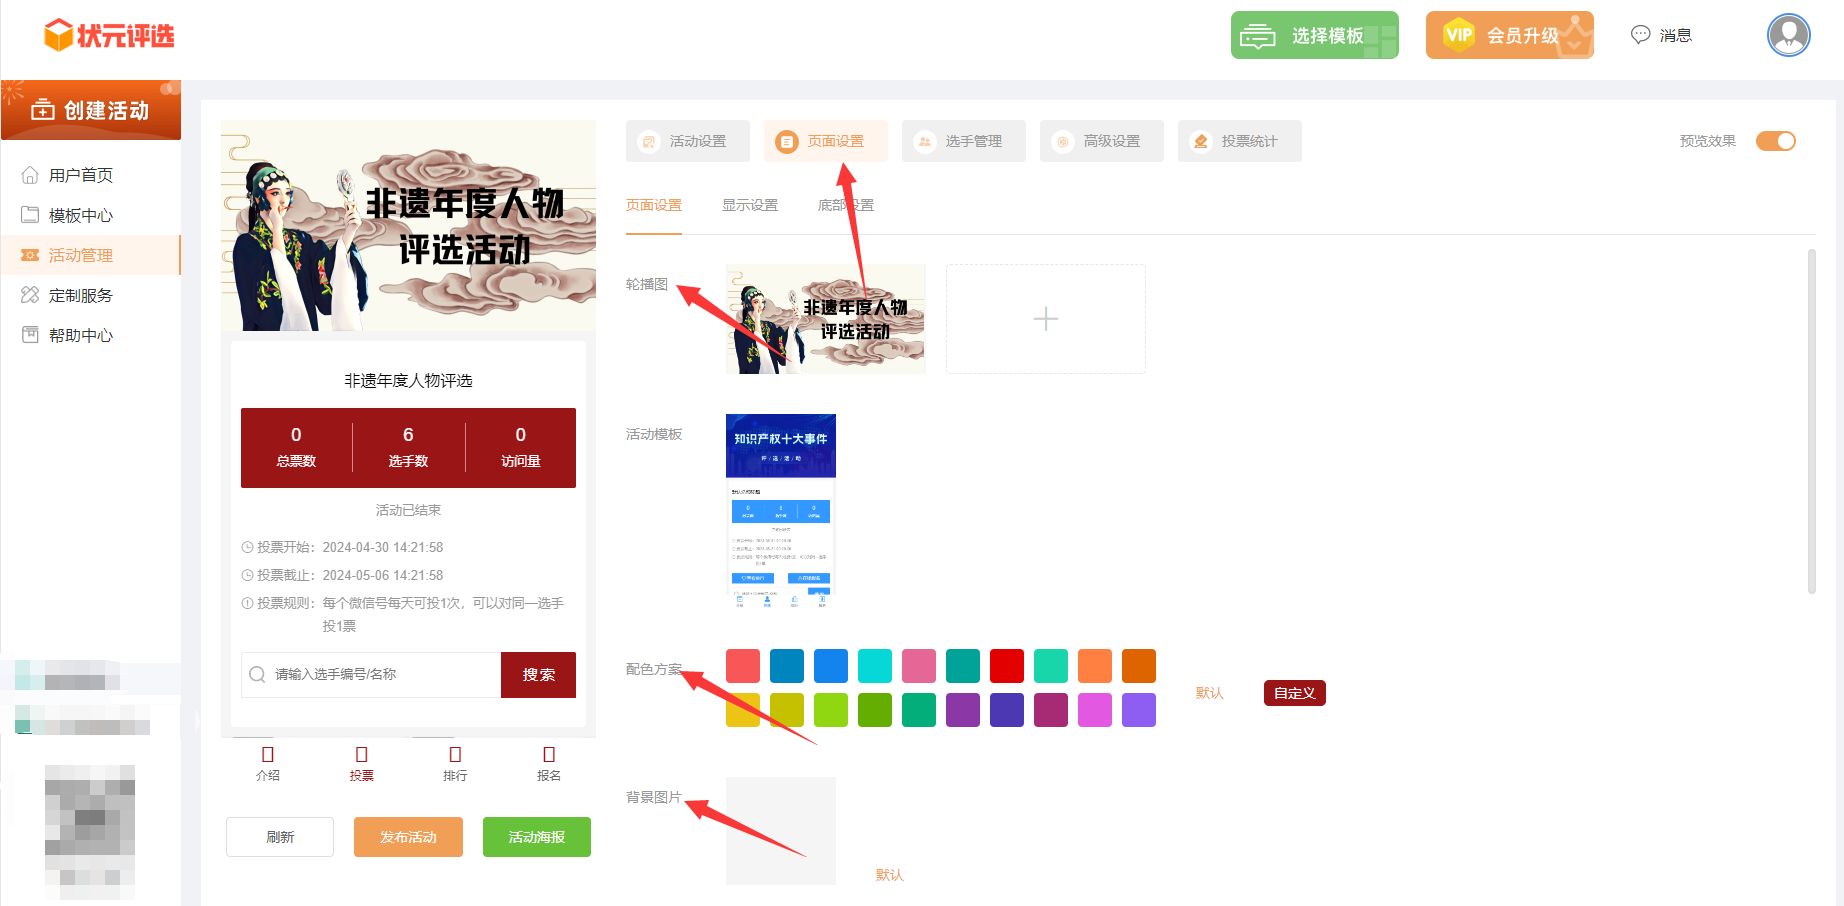Click the plus box to add carousel image
The image size is (1844, 906).
click(x=1045, y=319)
